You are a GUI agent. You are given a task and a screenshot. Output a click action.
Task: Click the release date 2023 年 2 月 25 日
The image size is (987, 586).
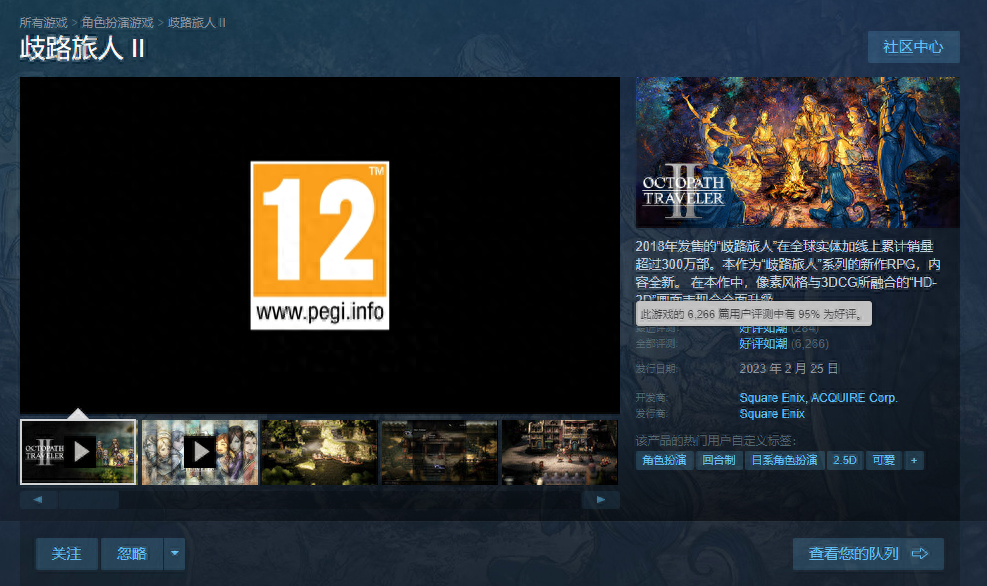click(x=789, y=368)
